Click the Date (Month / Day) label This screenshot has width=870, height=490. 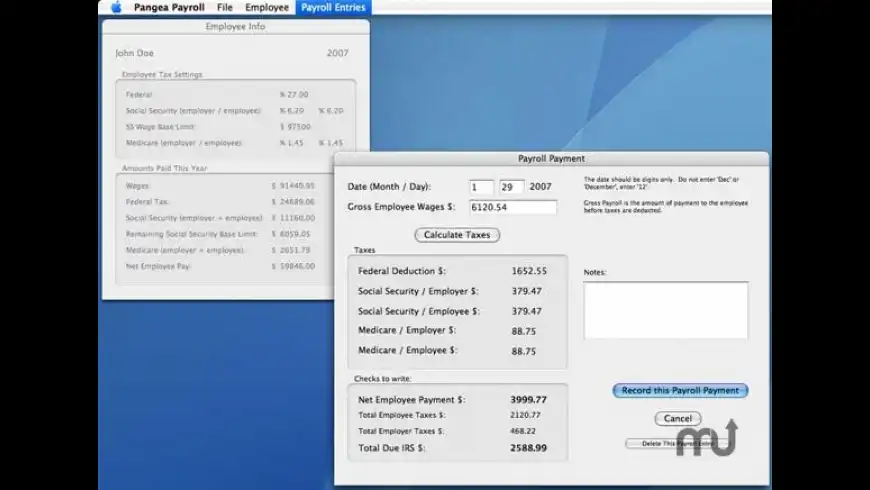click(389, 187)
